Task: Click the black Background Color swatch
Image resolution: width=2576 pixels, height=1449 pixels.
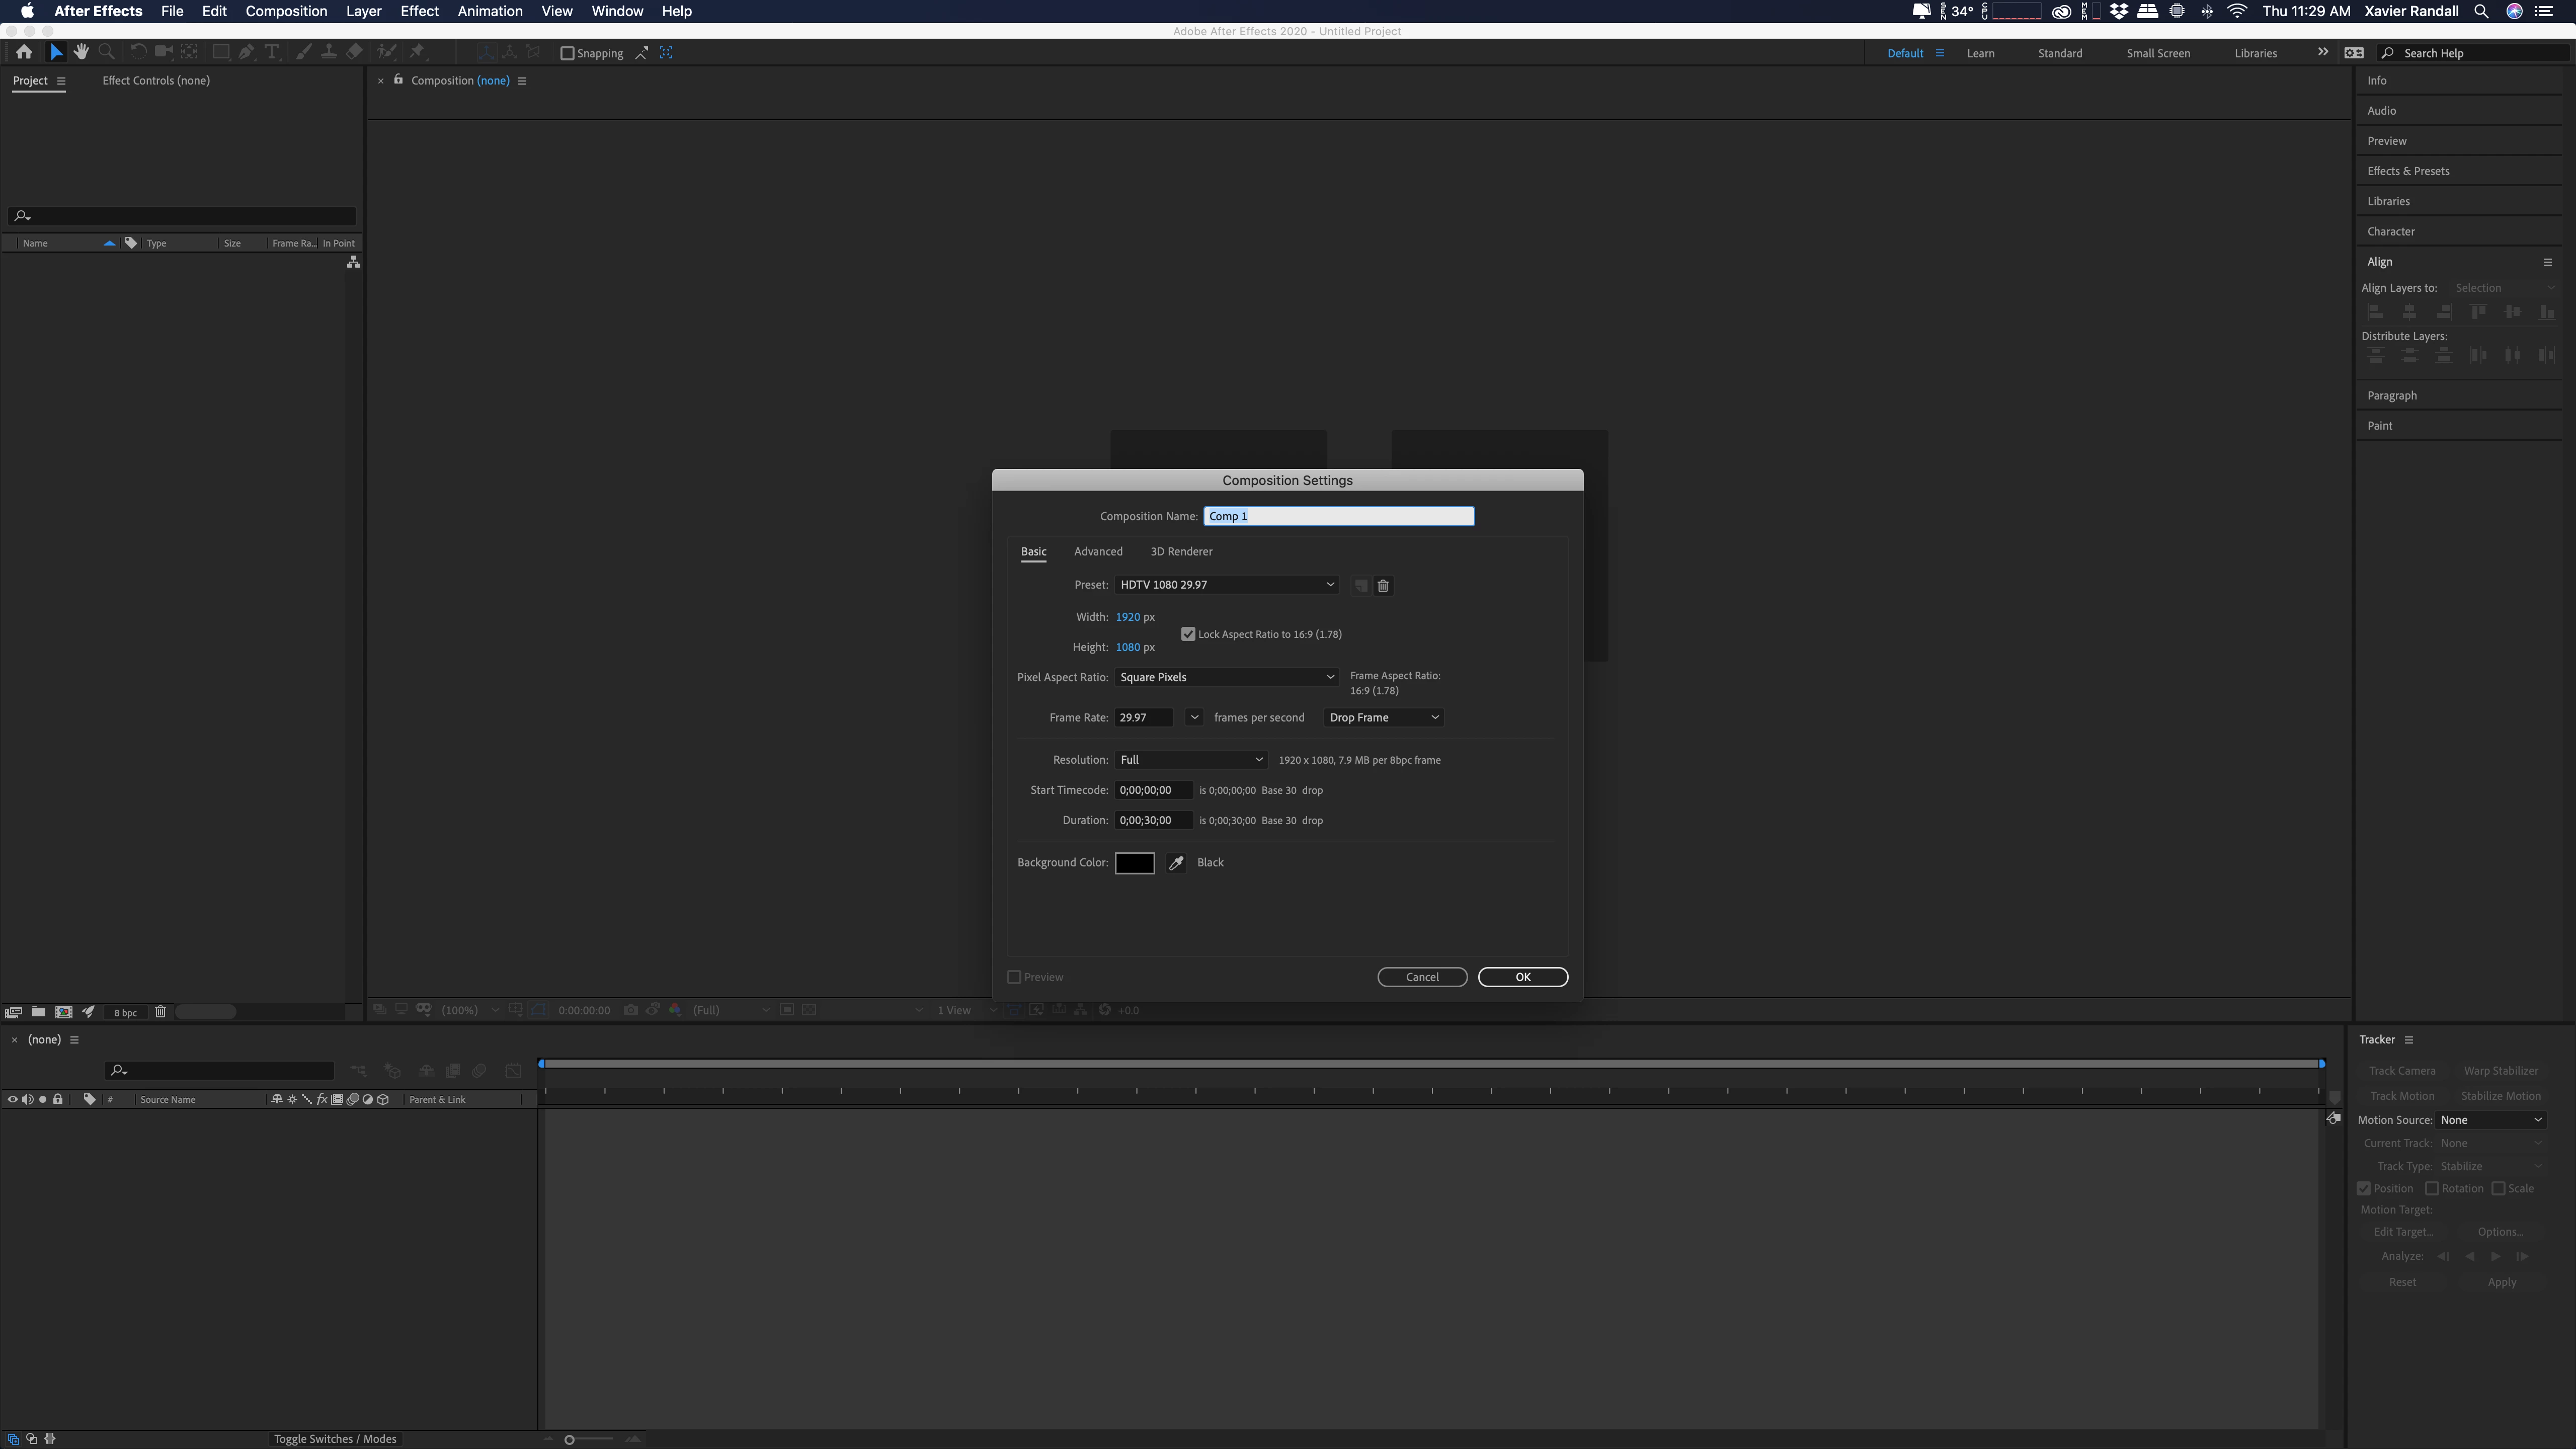Action: click(1134, 863)
